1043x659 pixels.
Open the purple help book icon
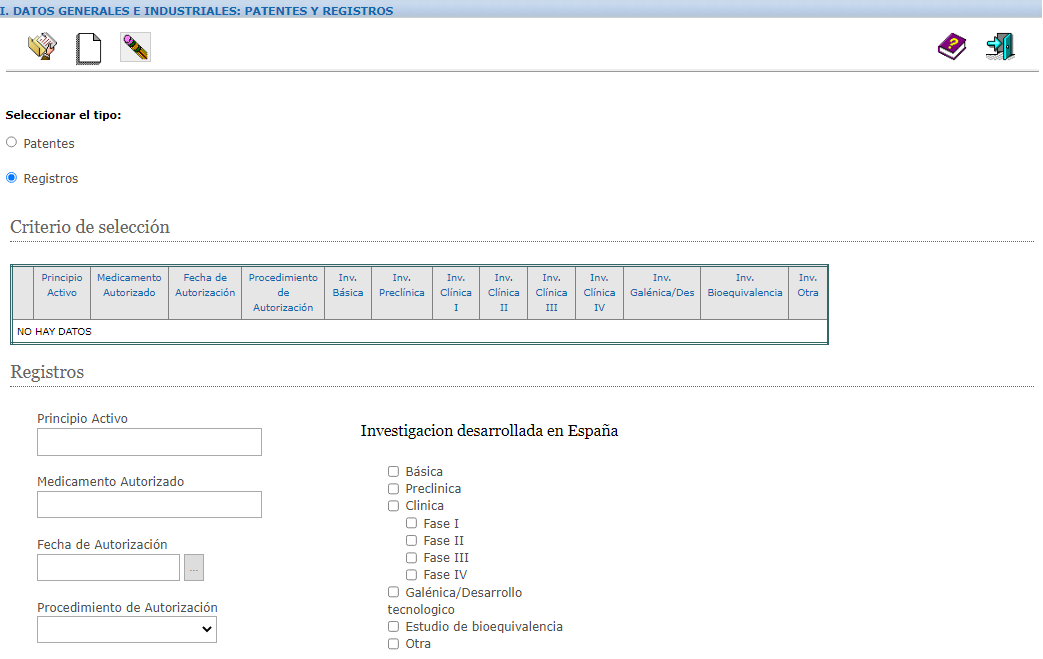point(951,47)
